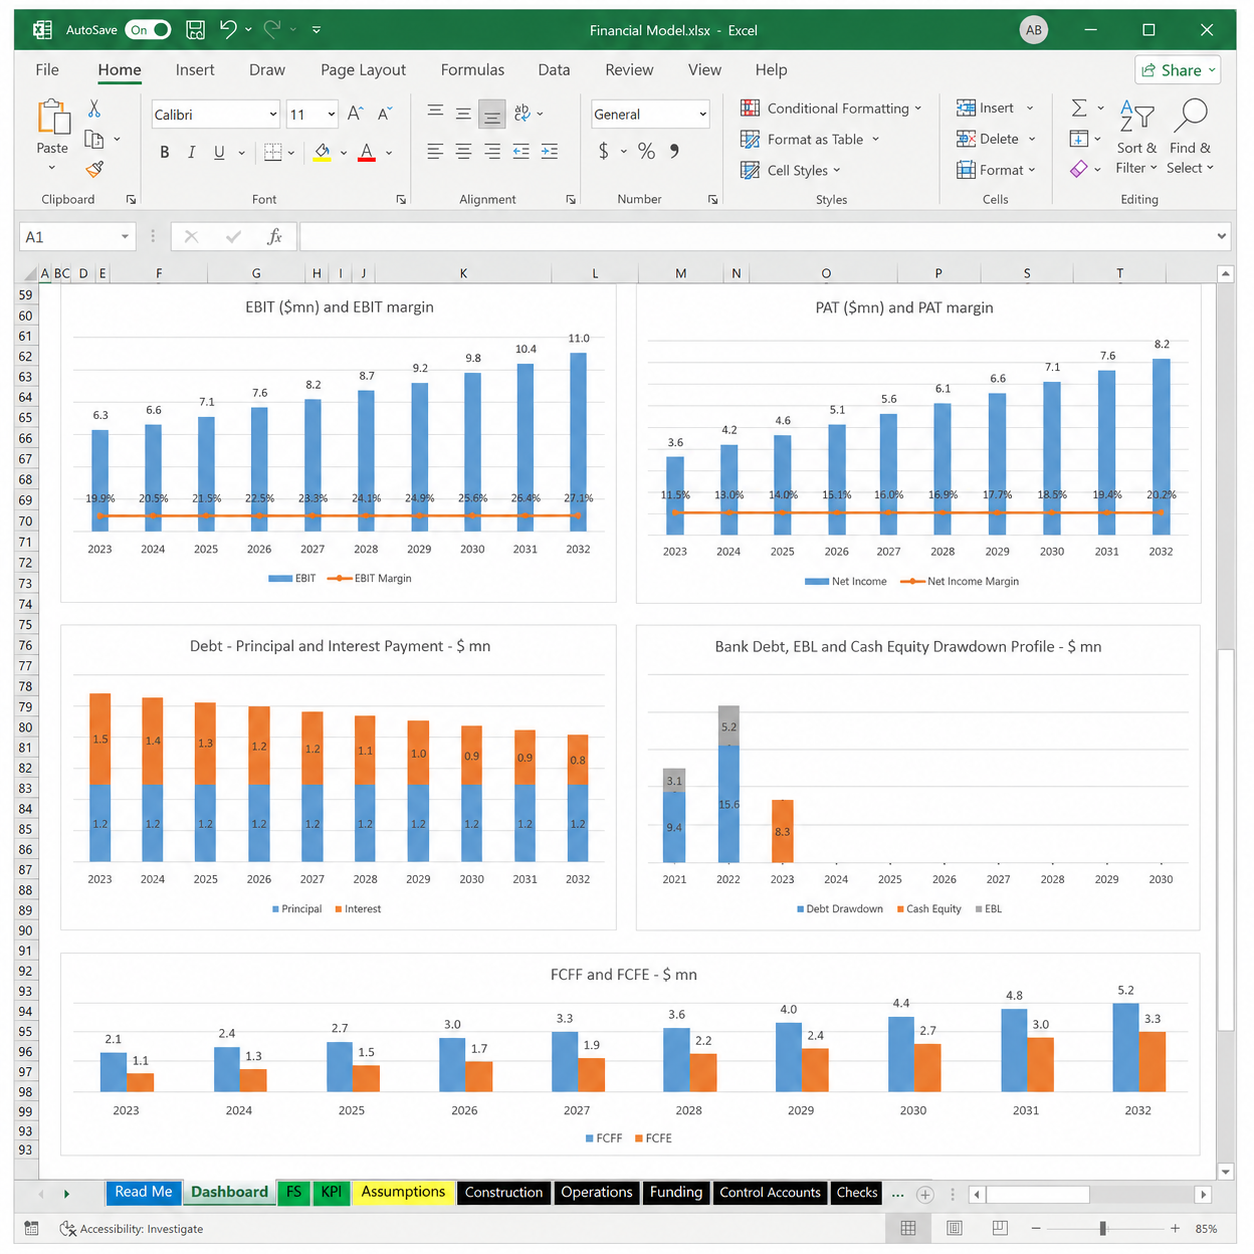Viewport: 1254px width, 1254px height.
Task: Click the Paste clipboard icon
Action: (53, 117)
